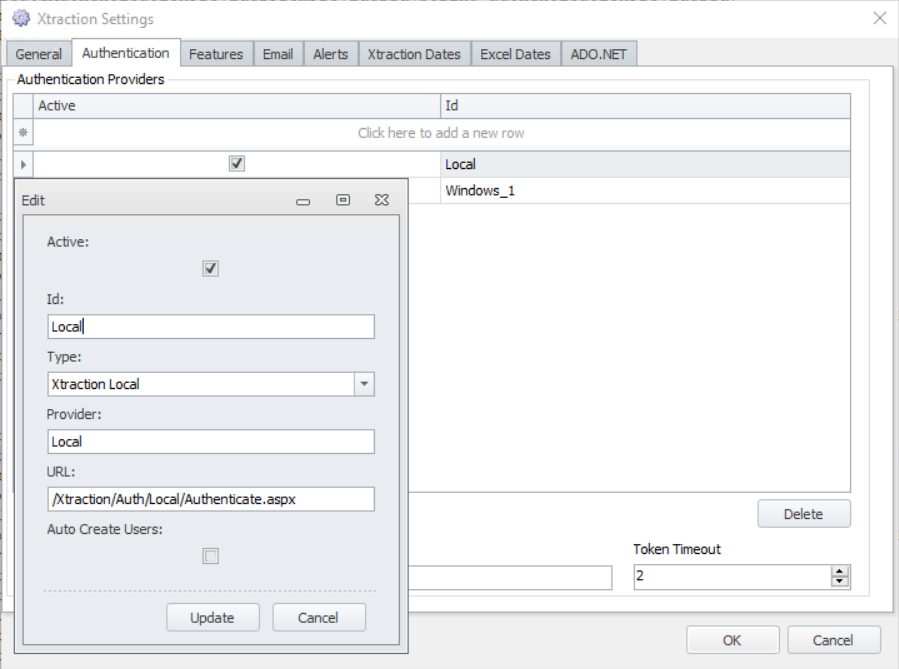Click the Delete button

tap(803, 514)
